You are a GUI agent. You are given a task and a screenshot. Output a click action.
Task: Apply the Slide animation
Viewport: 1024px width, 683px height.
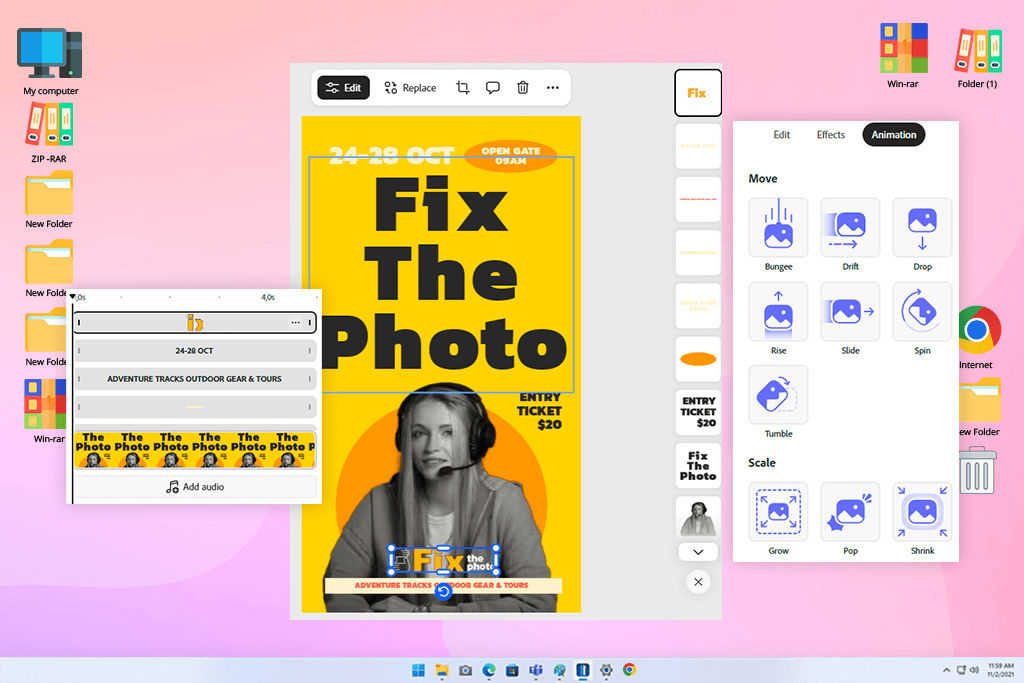pos(850,311)
